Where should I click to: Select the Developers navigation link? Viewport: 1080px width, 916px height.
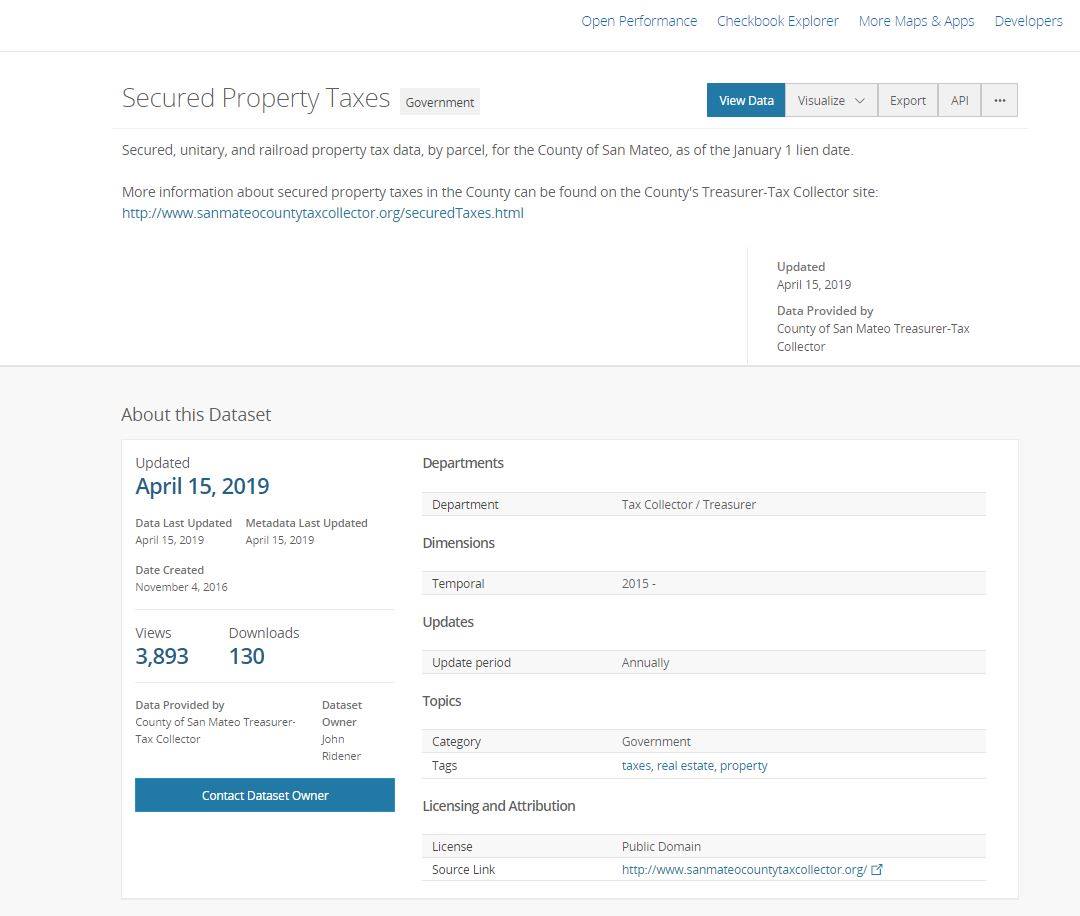1028,21
